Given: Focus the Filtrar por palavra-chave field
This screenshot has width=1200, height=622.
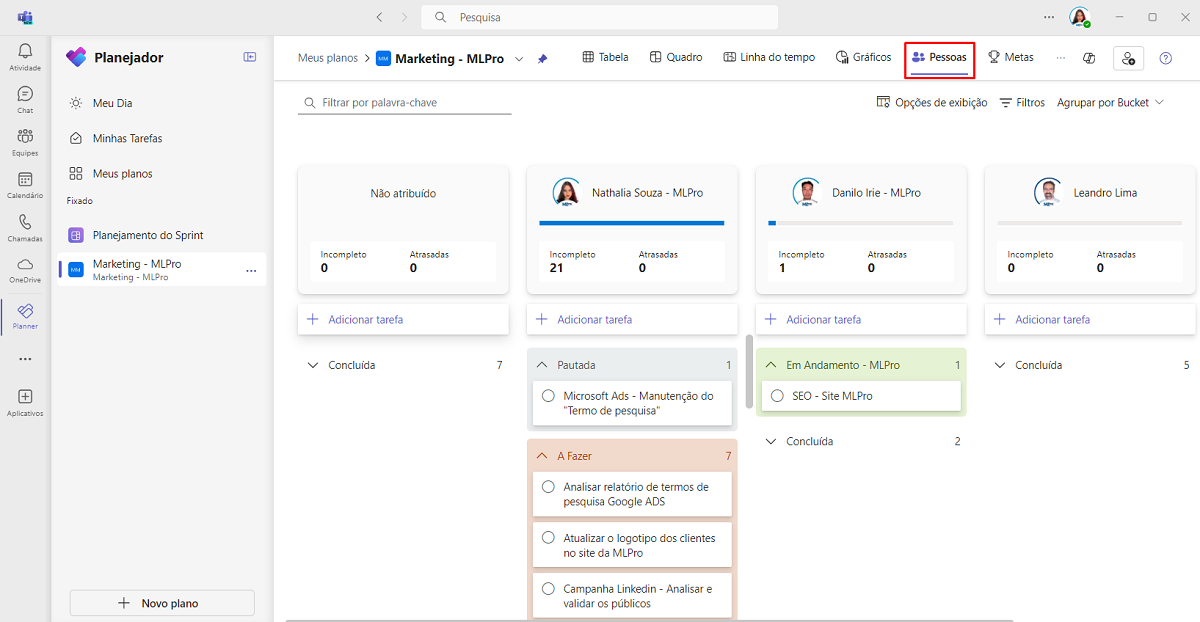Looking at the screenshot, I should (x=405, y=103).
